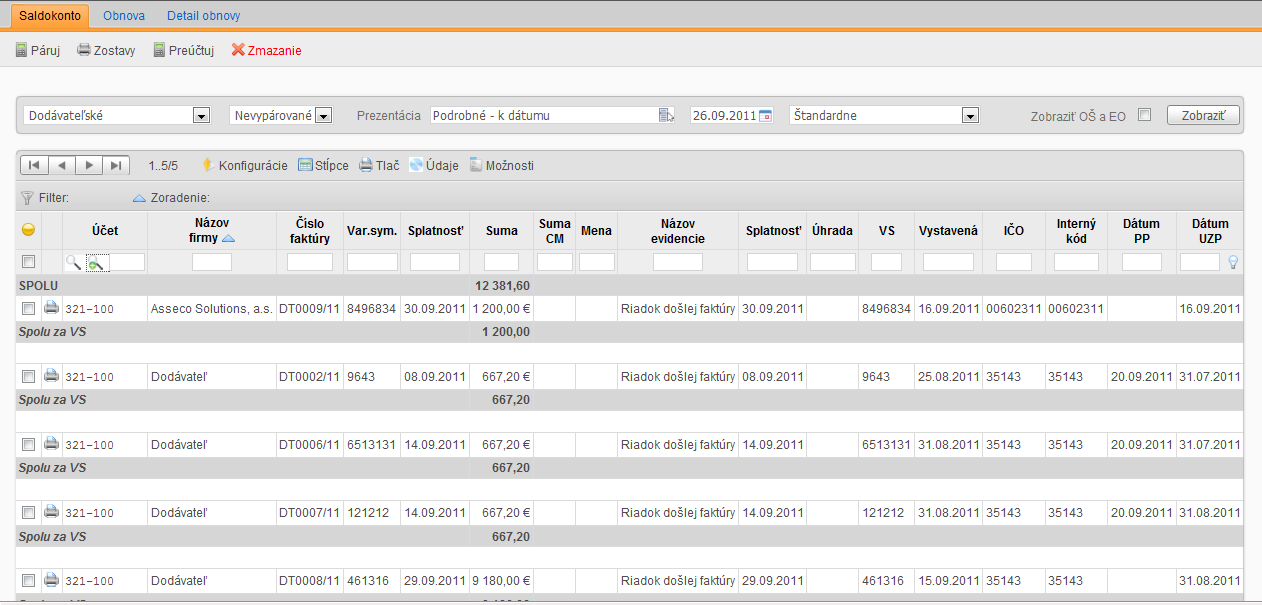Toggle the select-all checkbox in filter row
Image resolution: width=1262 pixels, height=605 pixels.
(x=29, y=262)
